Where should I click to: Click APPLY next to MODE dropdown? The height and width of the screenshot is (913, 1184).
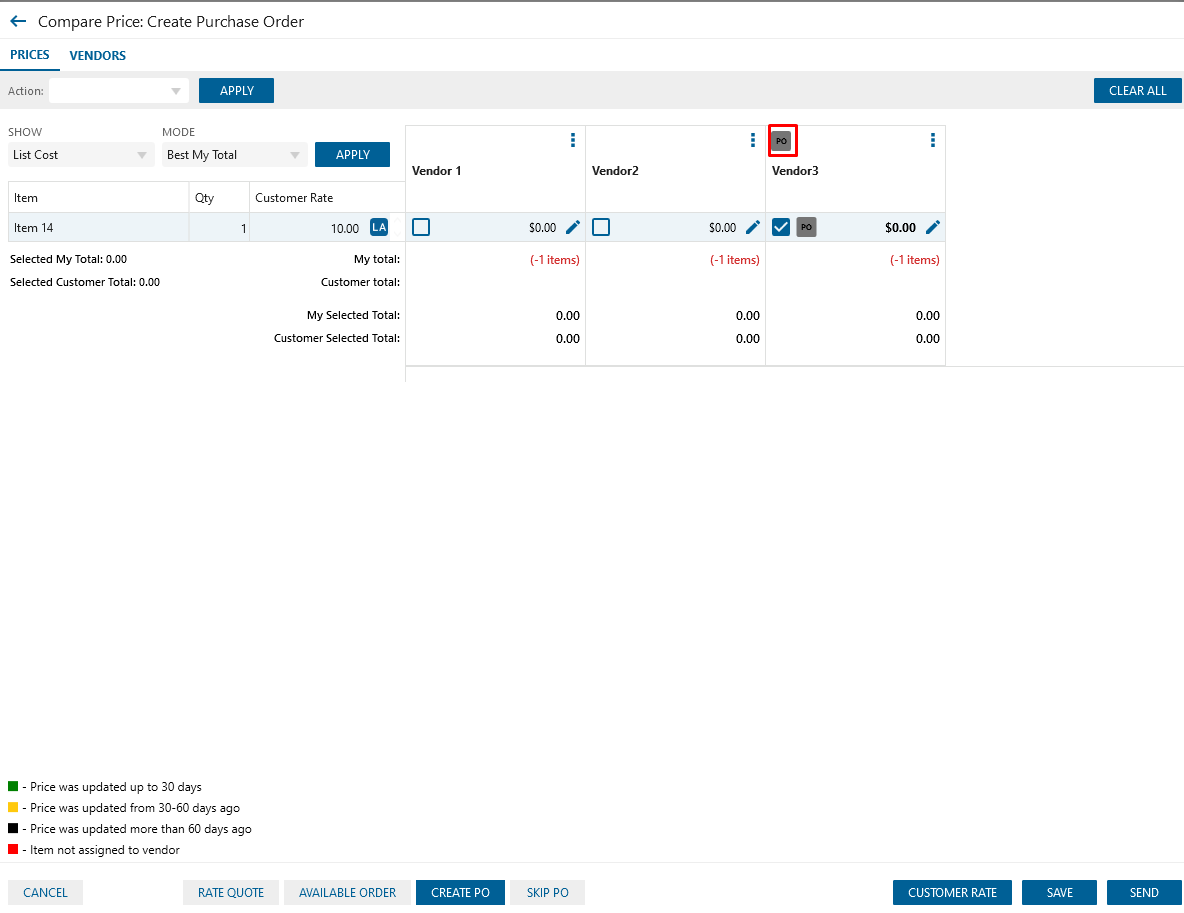pos(353,155)
